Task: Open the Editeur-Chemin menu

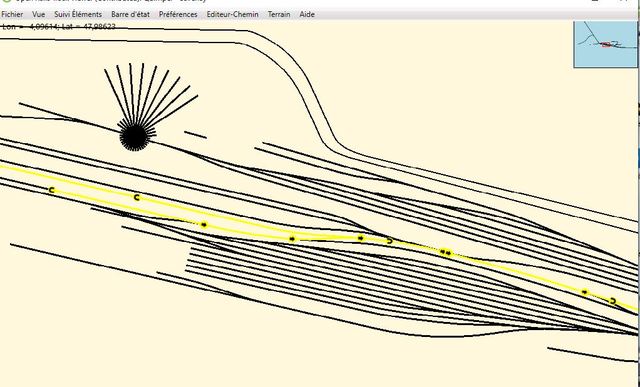Action: [x=232, y=14]
